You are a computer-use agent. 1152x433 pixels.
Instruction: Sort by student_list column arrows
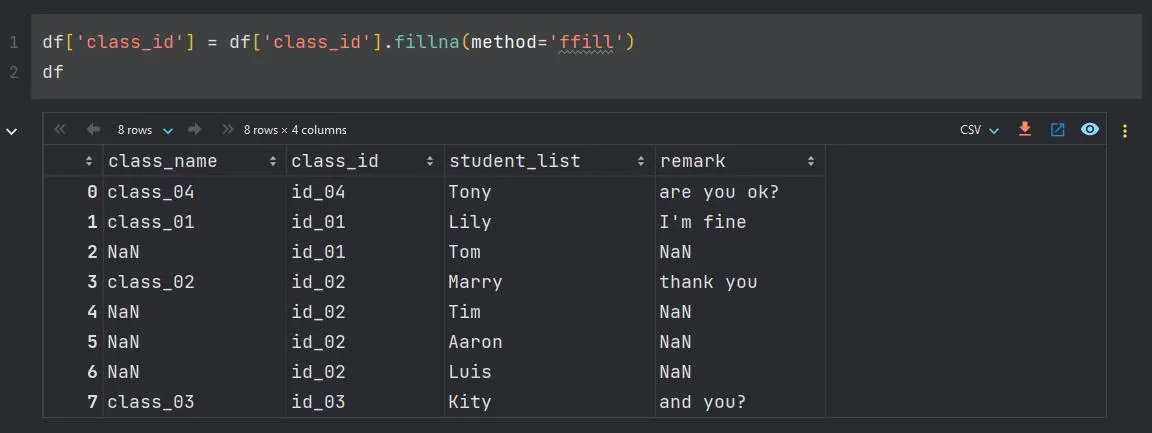pos(641,161)
